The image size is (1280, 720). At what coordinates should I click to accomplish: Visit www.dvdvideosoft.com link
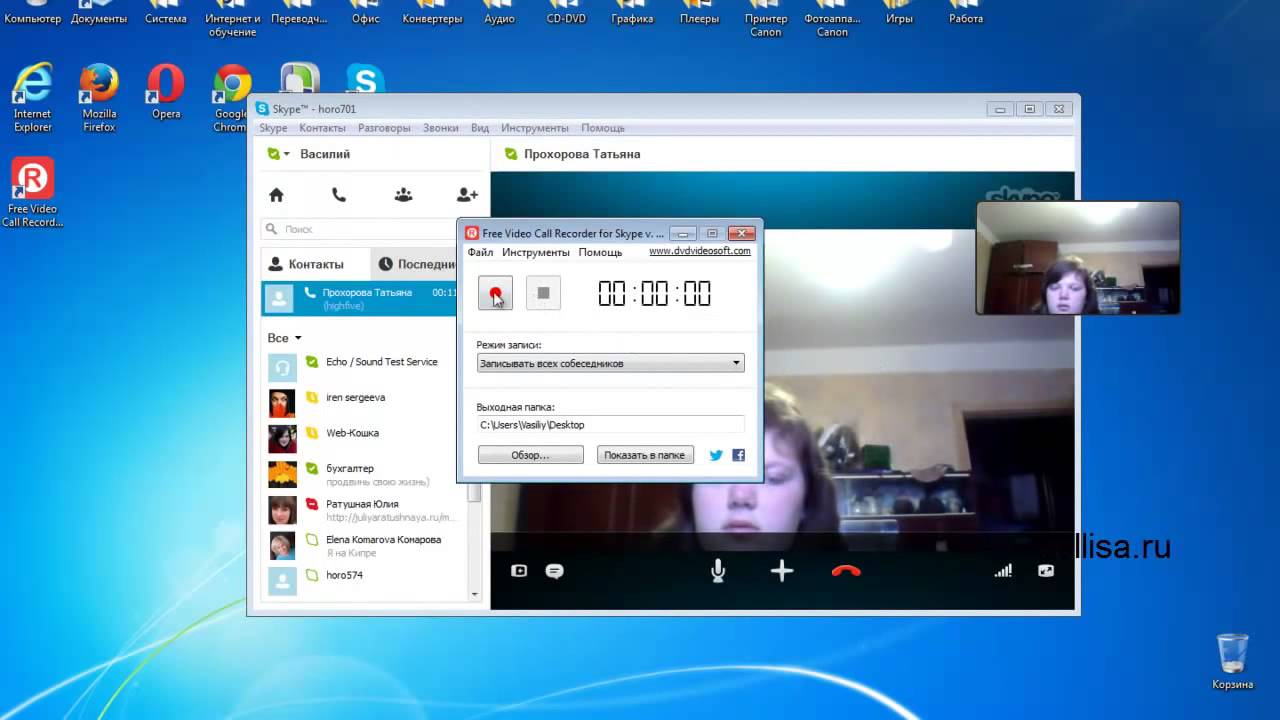(x=700, y=251)
